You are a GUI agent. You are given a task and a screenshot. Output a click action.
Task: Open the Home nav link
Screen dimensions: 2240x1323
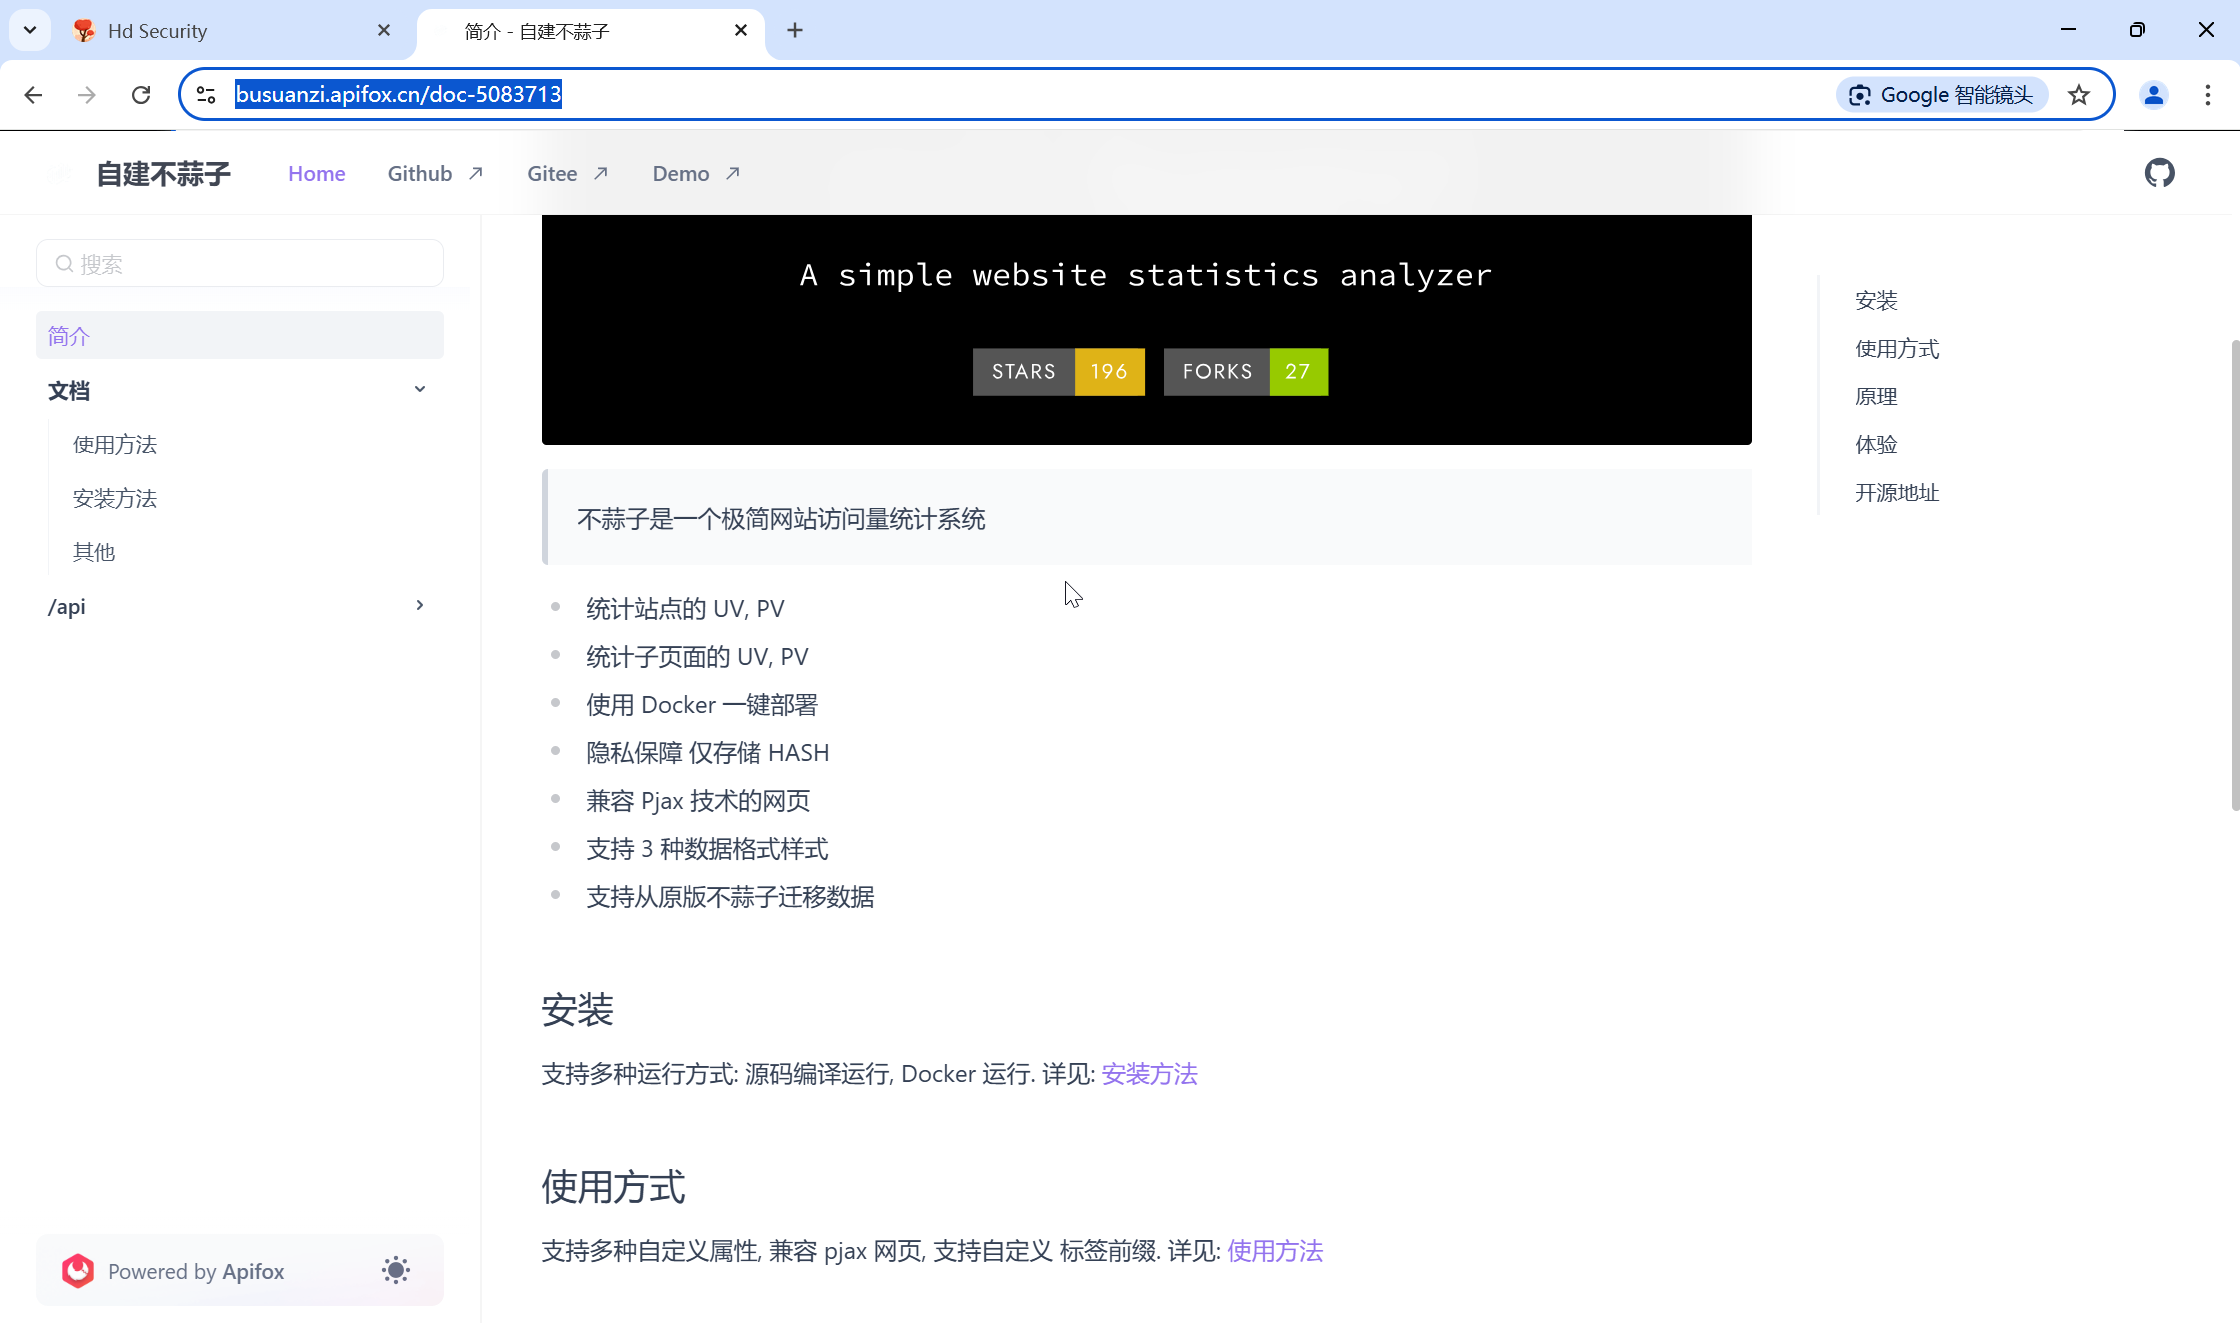316,174
